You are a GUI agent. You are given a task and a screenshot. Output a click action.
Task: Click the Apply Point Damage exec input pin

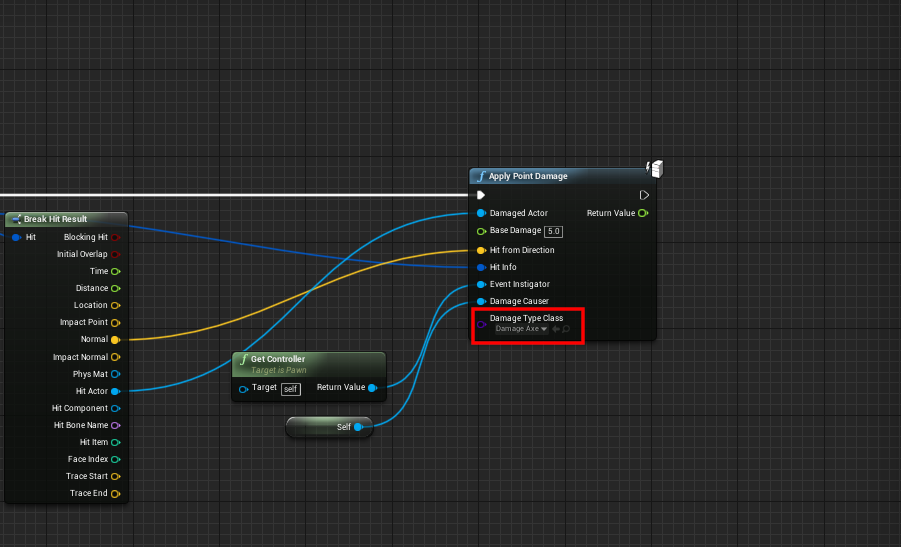coord(481,195)
